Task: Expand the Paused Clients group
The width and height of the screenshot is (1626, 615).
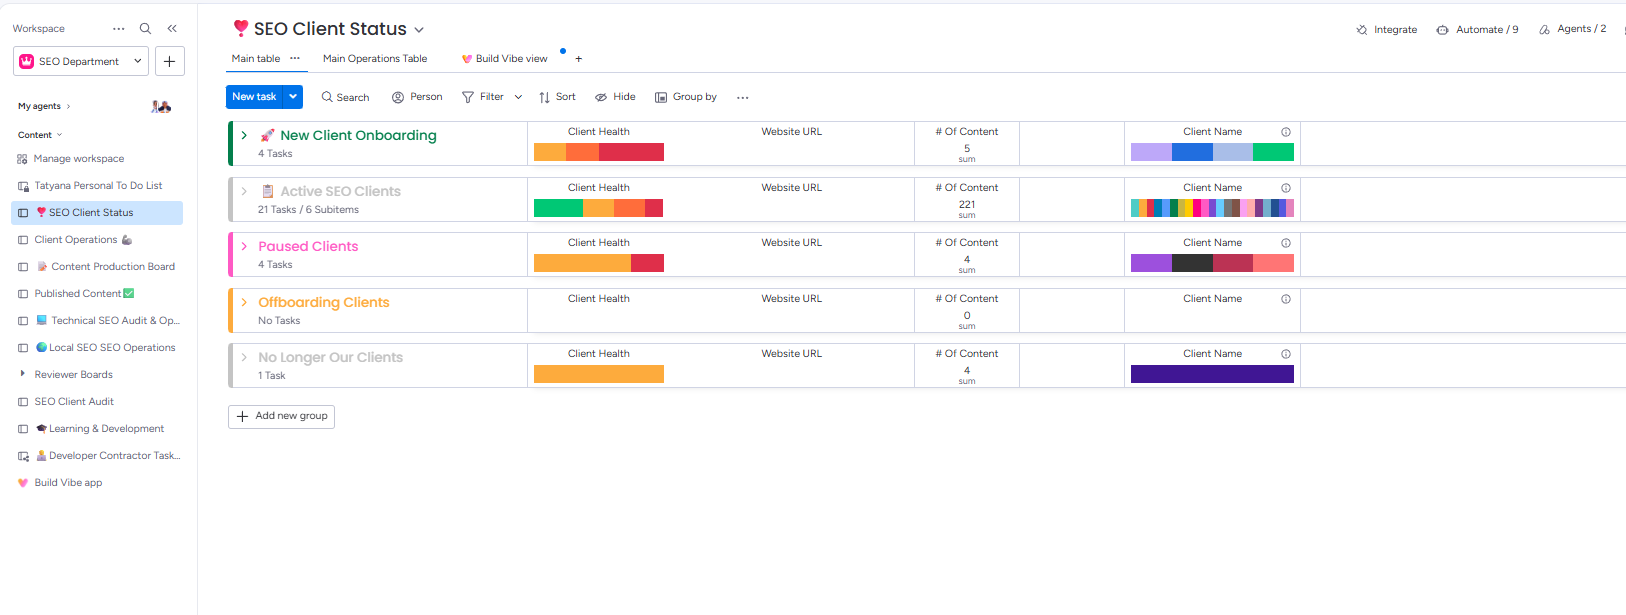Action: coord(244,246)
